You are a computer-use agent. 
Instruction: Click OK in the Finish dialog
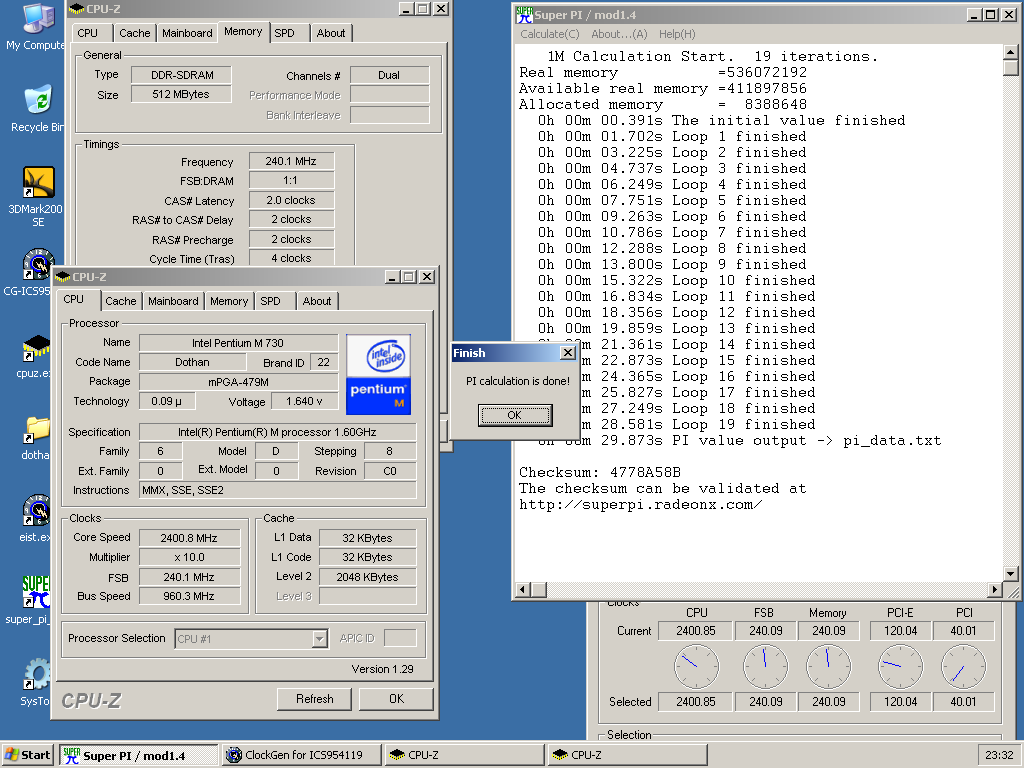pos(515,415)
